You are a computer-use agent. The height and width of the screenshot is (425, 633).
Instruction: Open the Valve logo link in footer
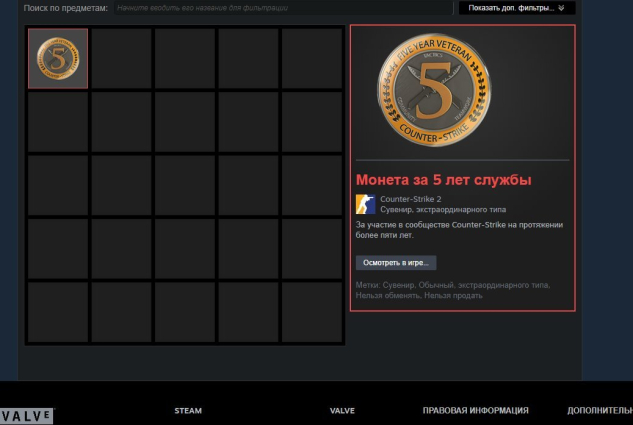point(27,416)
